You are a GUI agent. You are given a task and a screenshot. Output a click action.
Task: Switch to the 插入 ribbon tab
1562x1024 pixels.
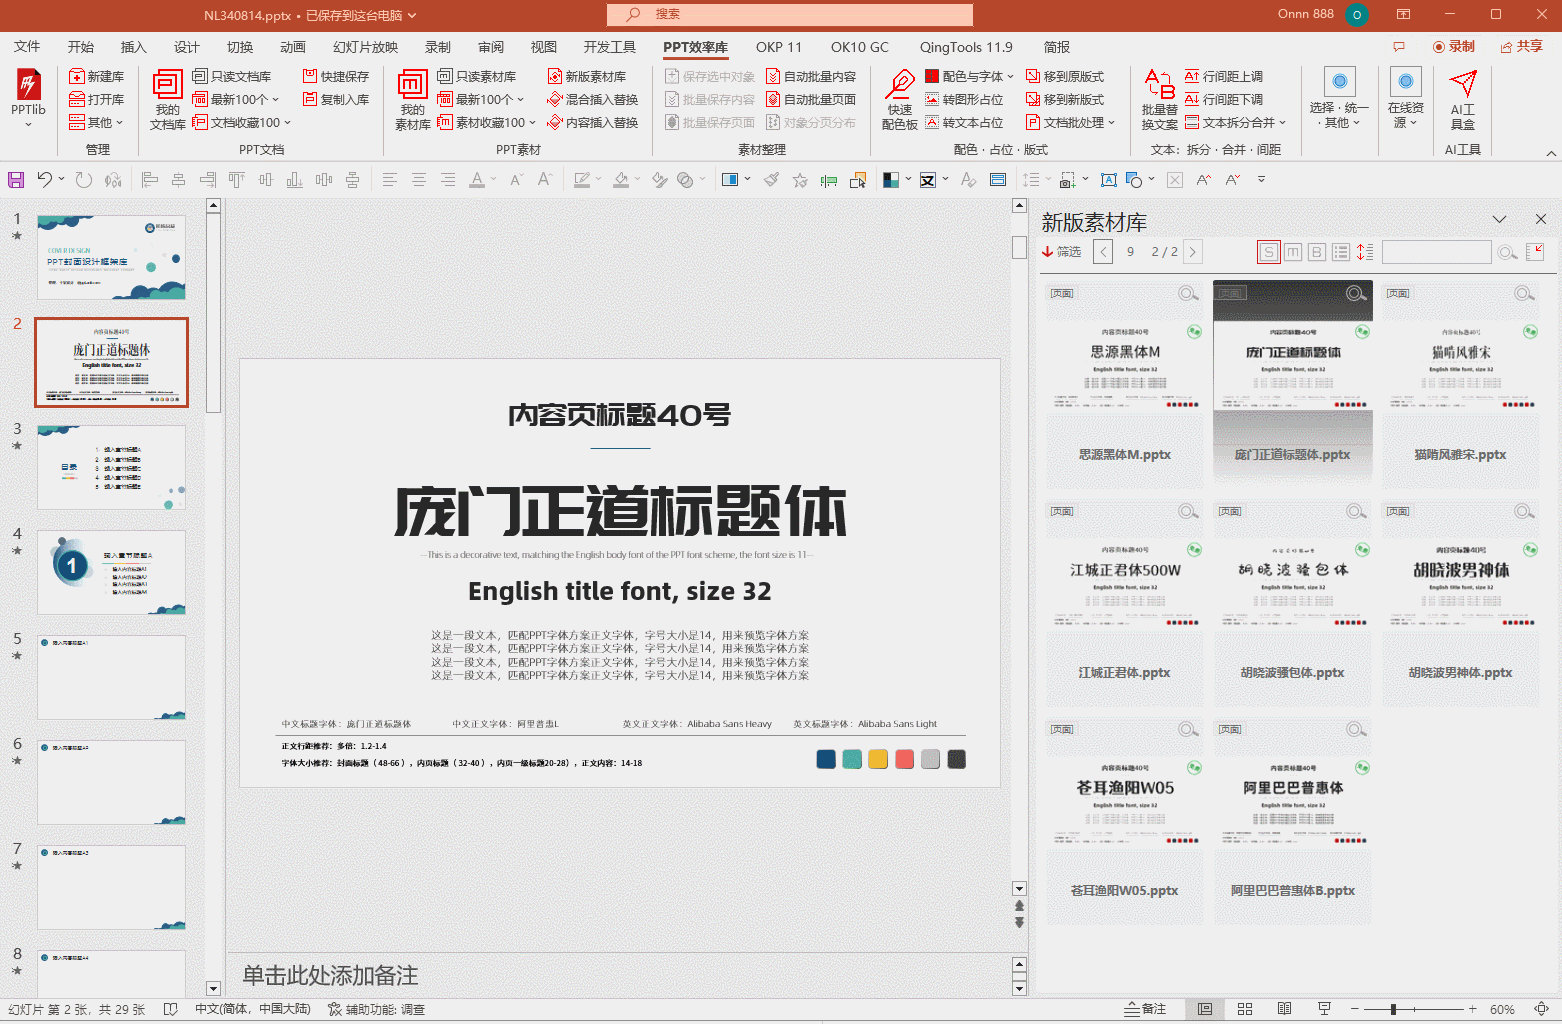[x=133, y=47]
